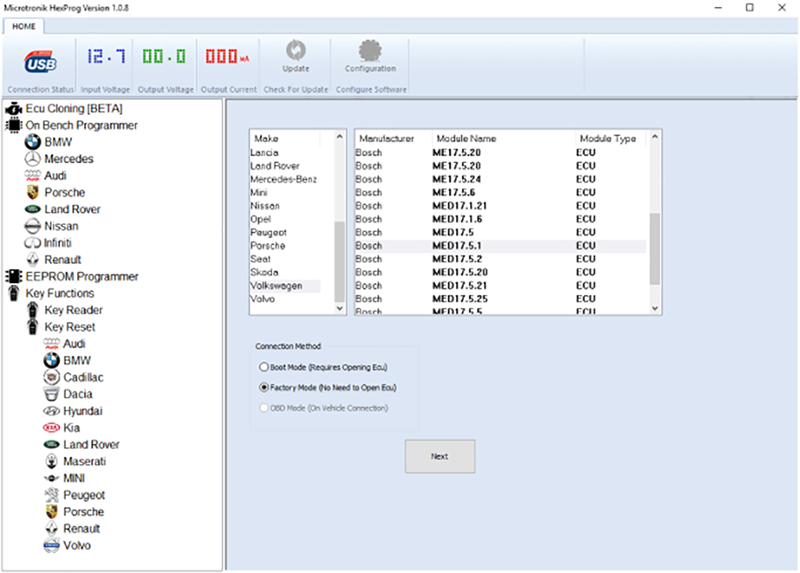This screenshot has height=573, width=800.
Task: Select MINI logo under Key Reset
Action: [x=52, y=478]
